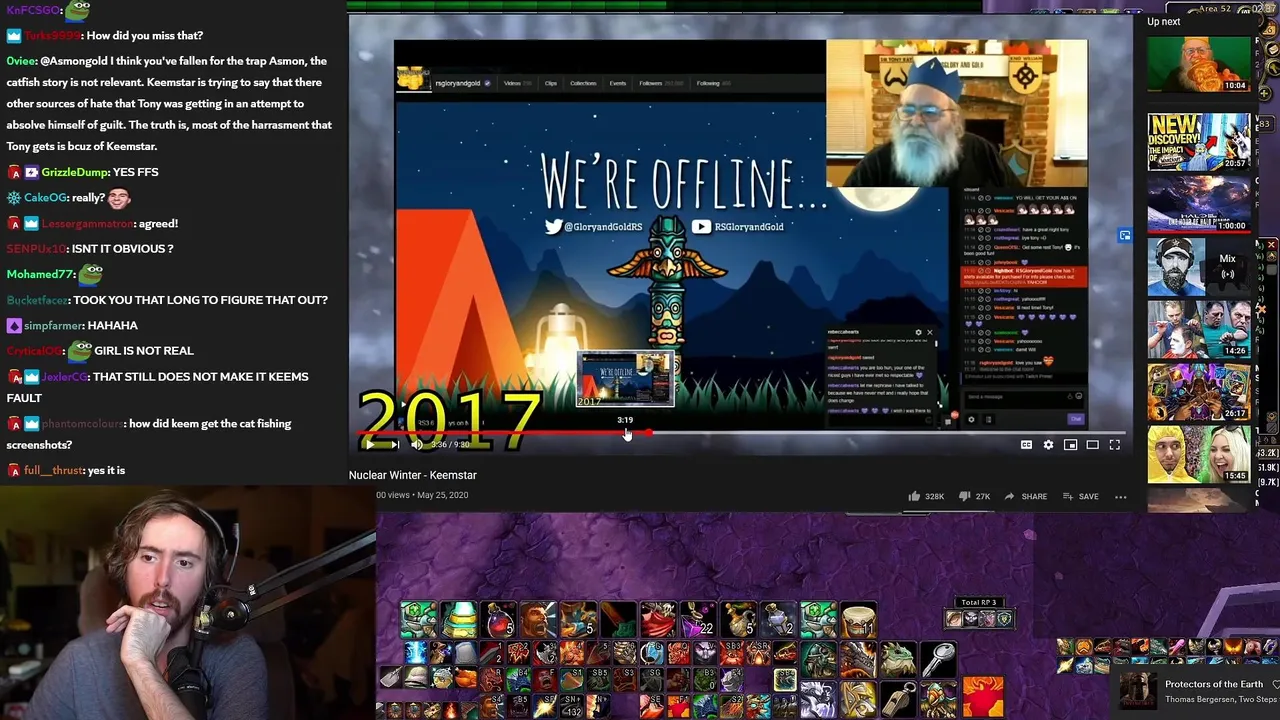Viewport: 1280px width, 720px height.
Task: Click chat username GrizzleDump
Action: tap(75, 172)
